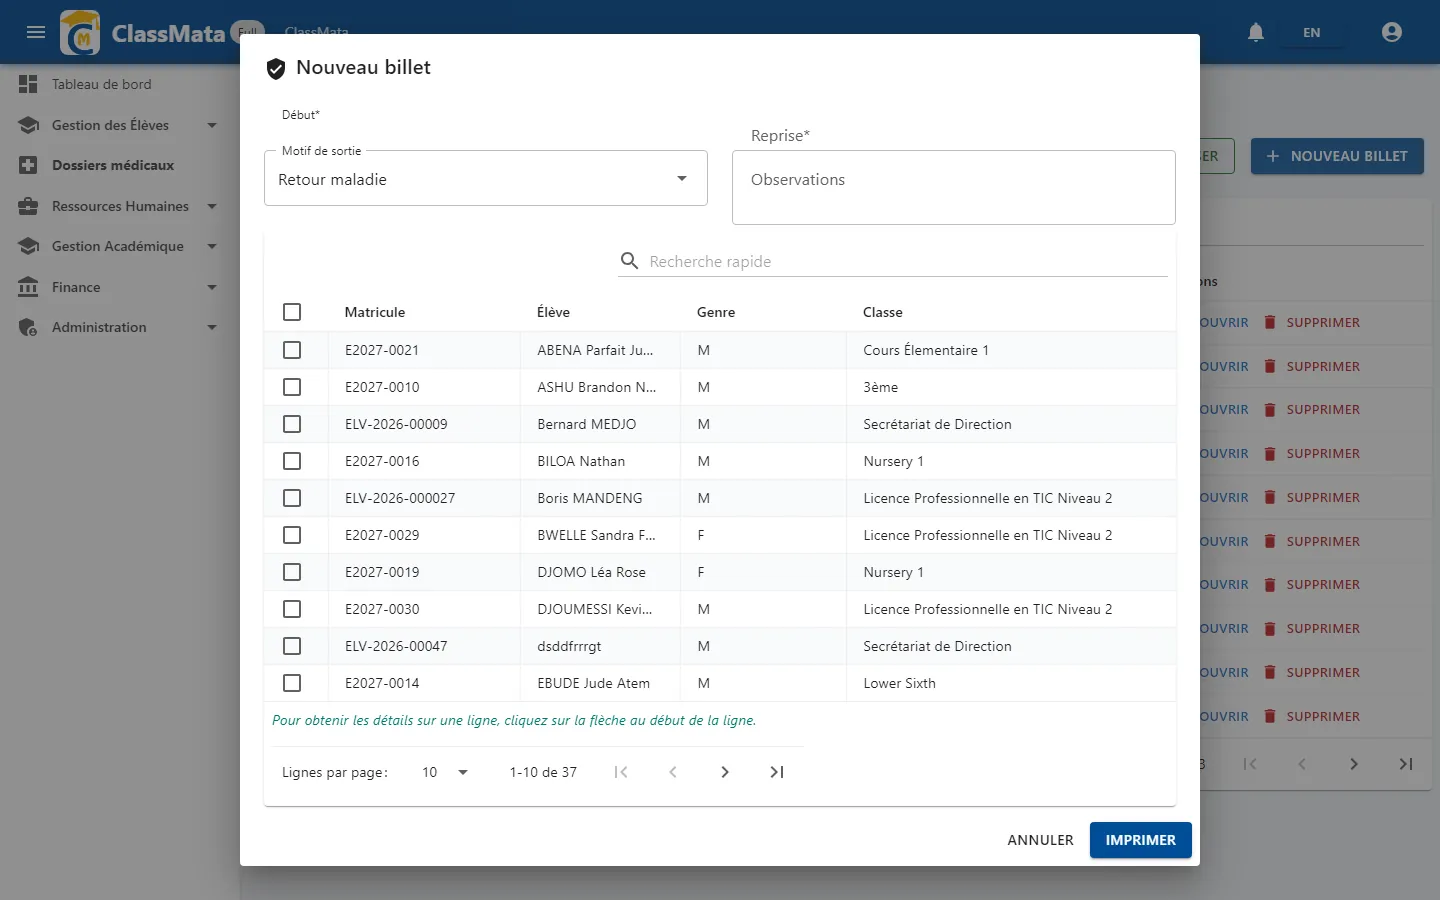
Task: Check DJOMO Léa Rose row
Action: click(x=292, y=572)
